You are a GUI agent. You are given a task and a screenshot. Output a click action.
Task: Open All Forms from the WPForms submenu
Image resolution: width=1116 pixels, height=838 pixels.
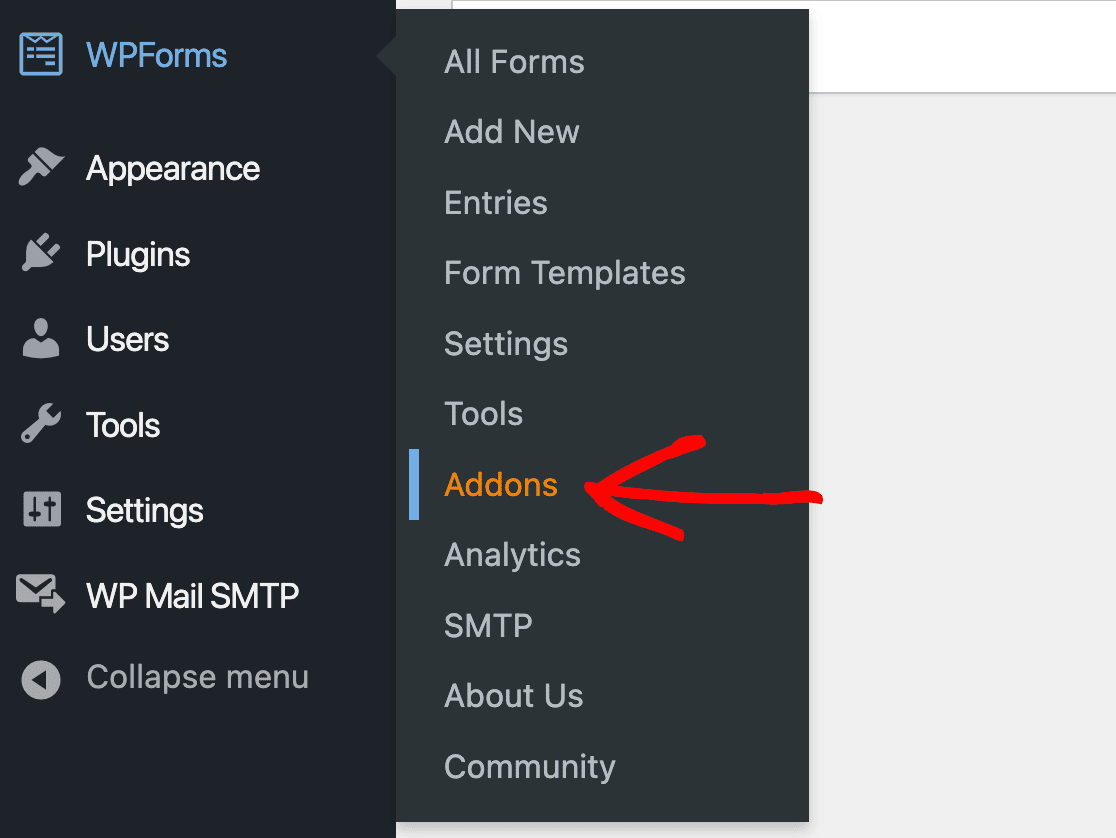[513, 61]
